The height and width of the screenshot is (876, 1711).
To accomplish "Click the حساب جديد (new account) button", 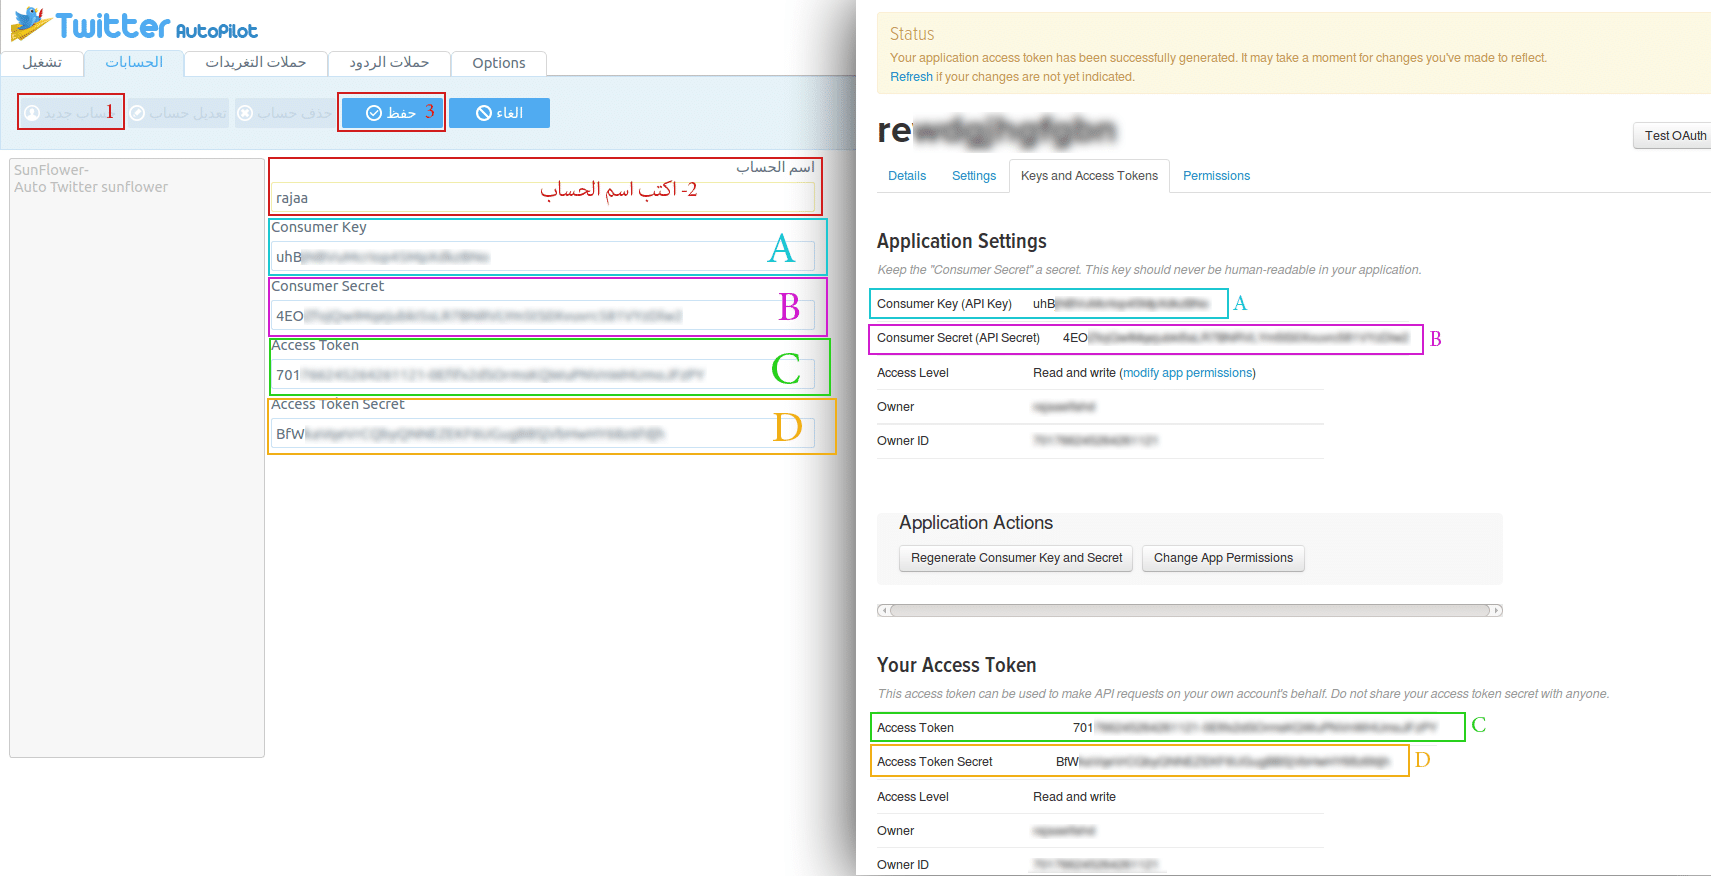I will click(x=70, y=113).
